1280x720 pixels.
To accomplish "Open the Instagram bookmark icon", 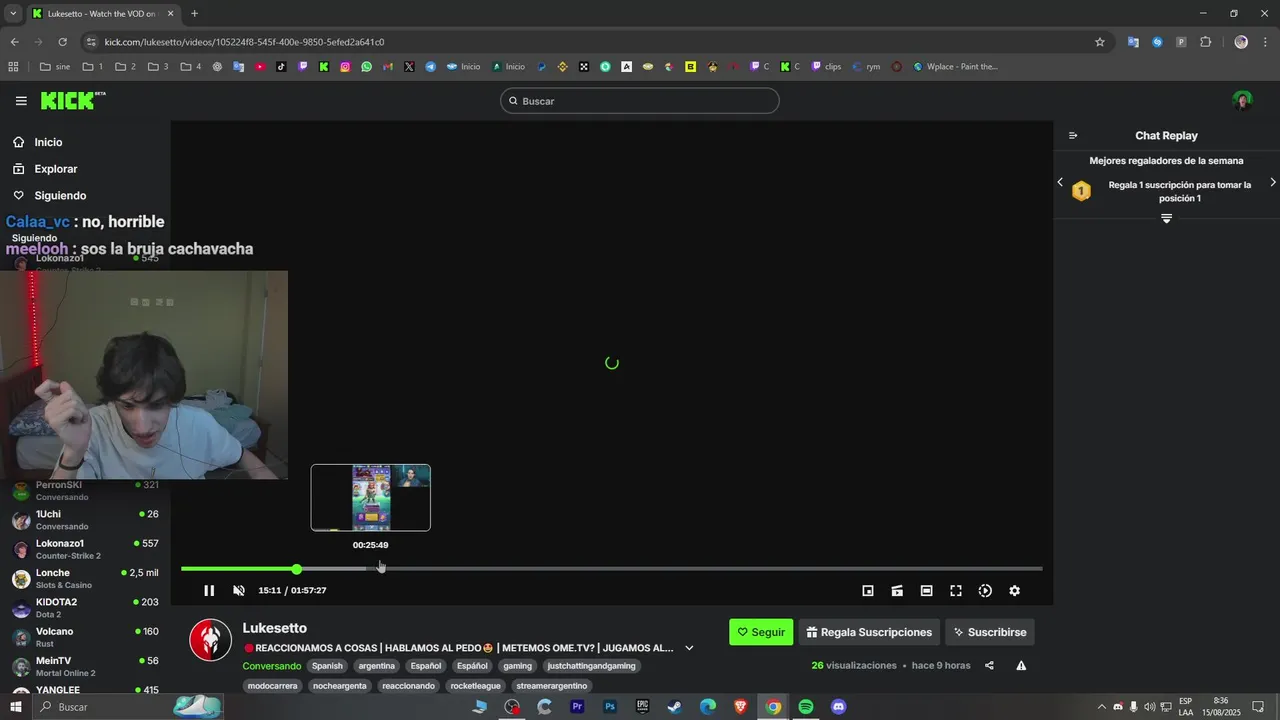I will [x=345, y=67].
